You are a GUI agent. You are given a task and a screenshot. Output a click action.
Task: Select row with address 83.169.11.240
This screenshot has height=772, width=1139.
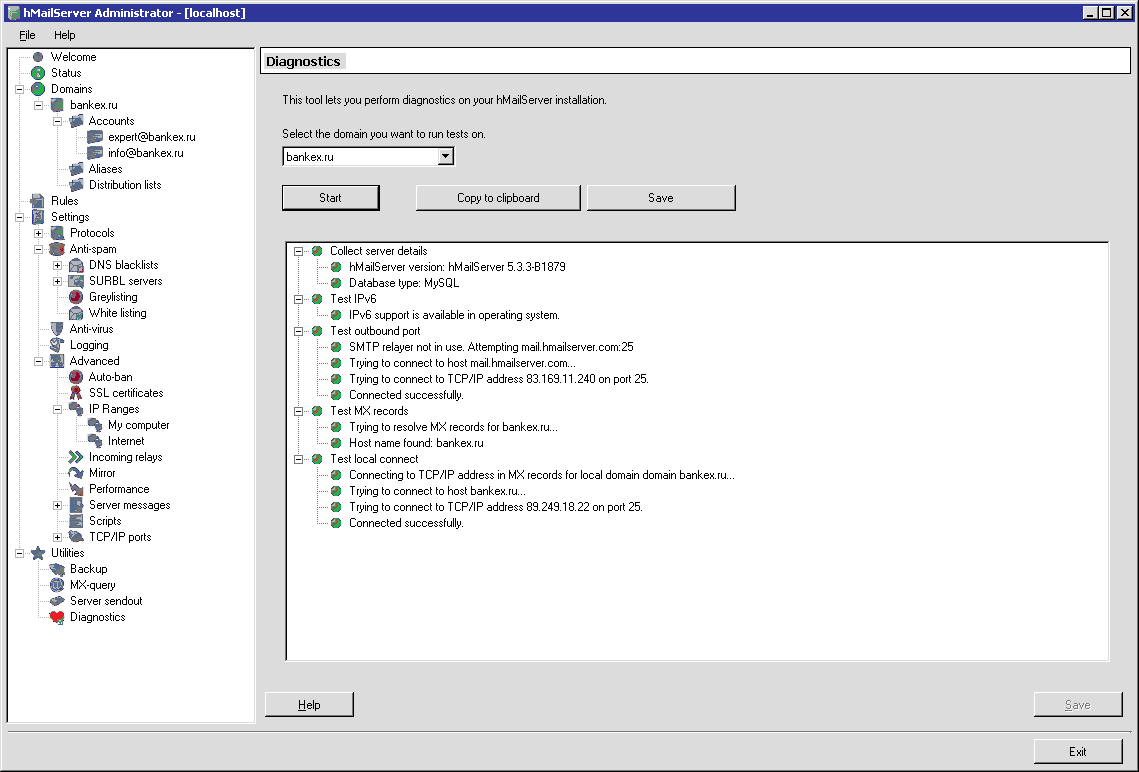(x=498, y=379)
